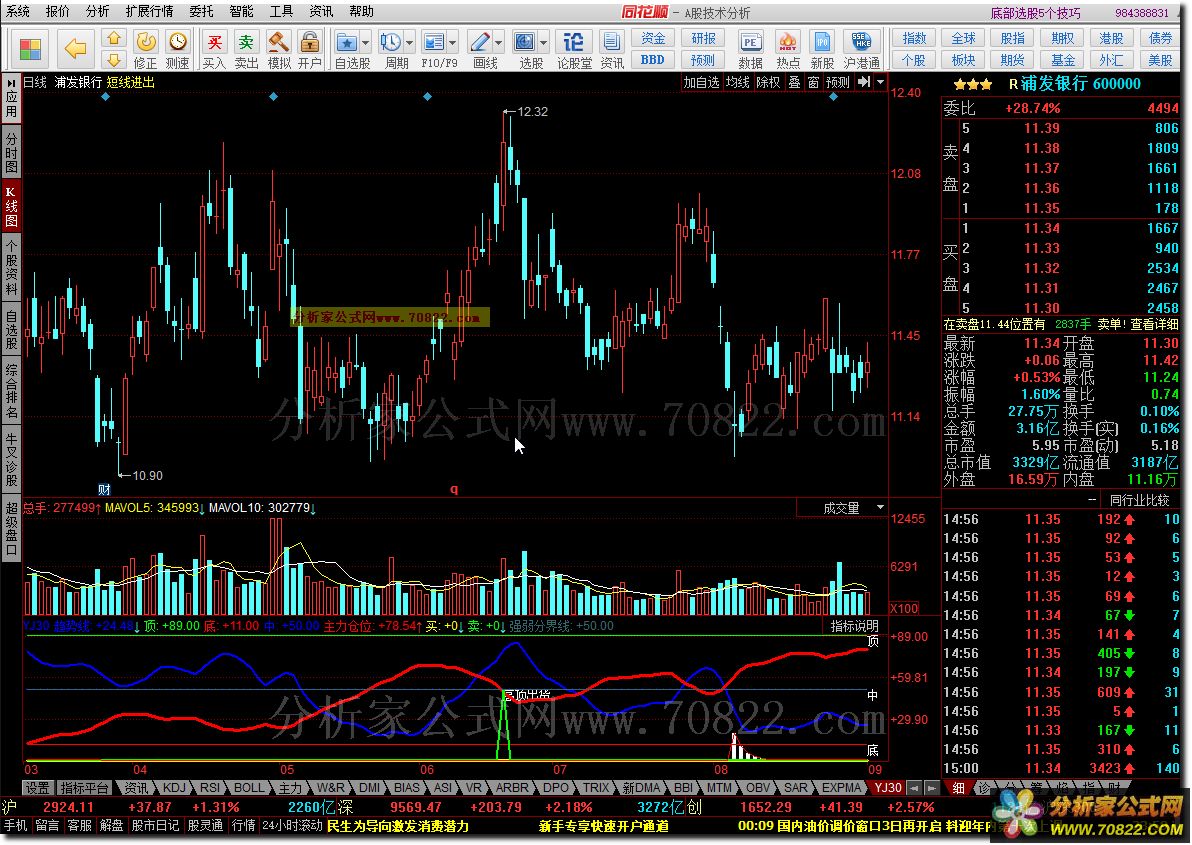Viewport: 1192px width, 845px height.
Task: Toggle 除权 ex-rights adjustment
Action: [769, 82]
